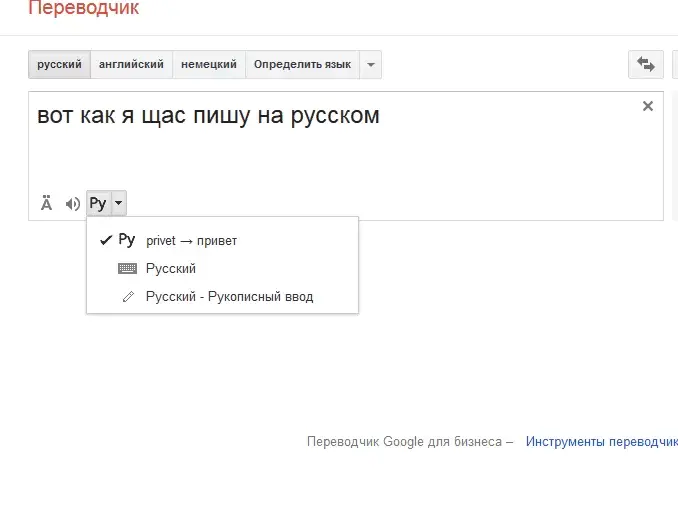The image size is (678, 517).
Task: Click Переводчик Google для бизнеса text
Action: pyautogui.click(x=404, y=441)
